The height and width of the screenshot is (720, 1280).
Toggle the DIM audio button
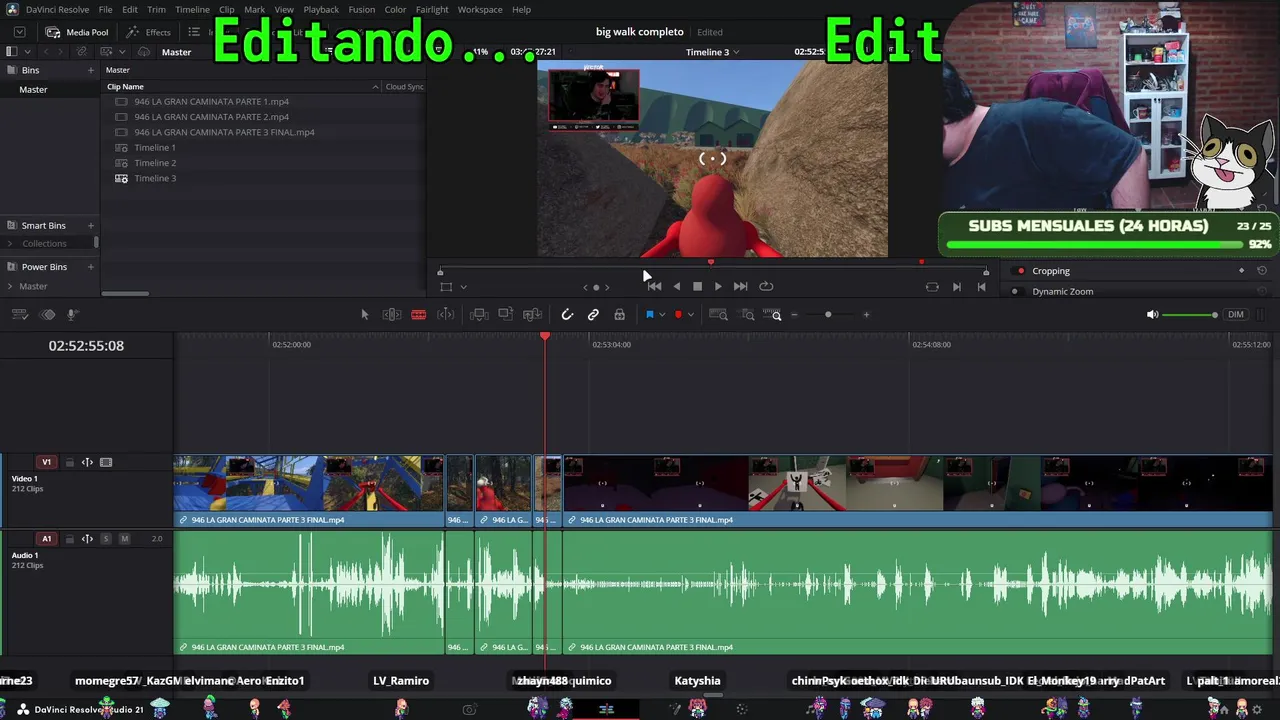(1236, 315)
